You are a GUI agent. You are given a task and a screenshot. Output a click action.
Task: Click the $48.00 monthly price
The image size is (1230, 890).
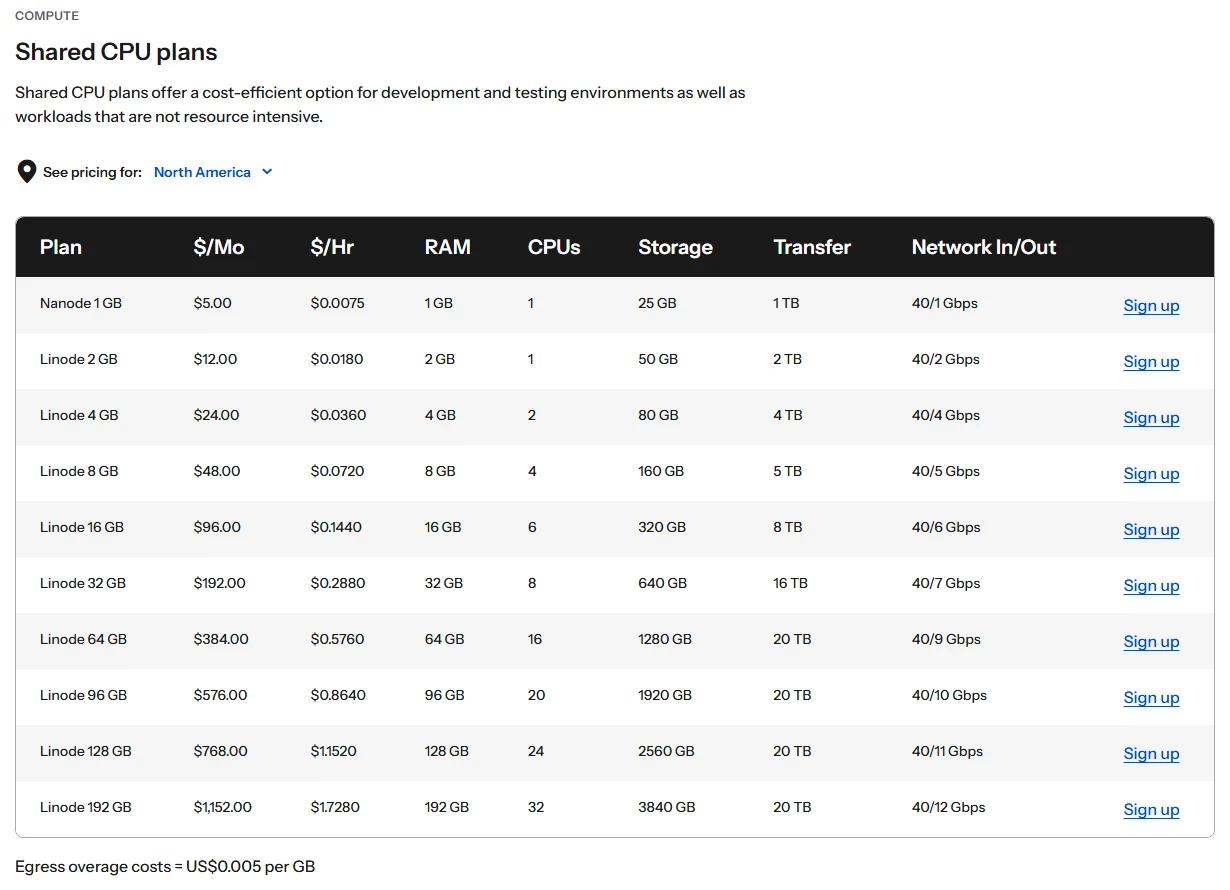coord(217,471)
